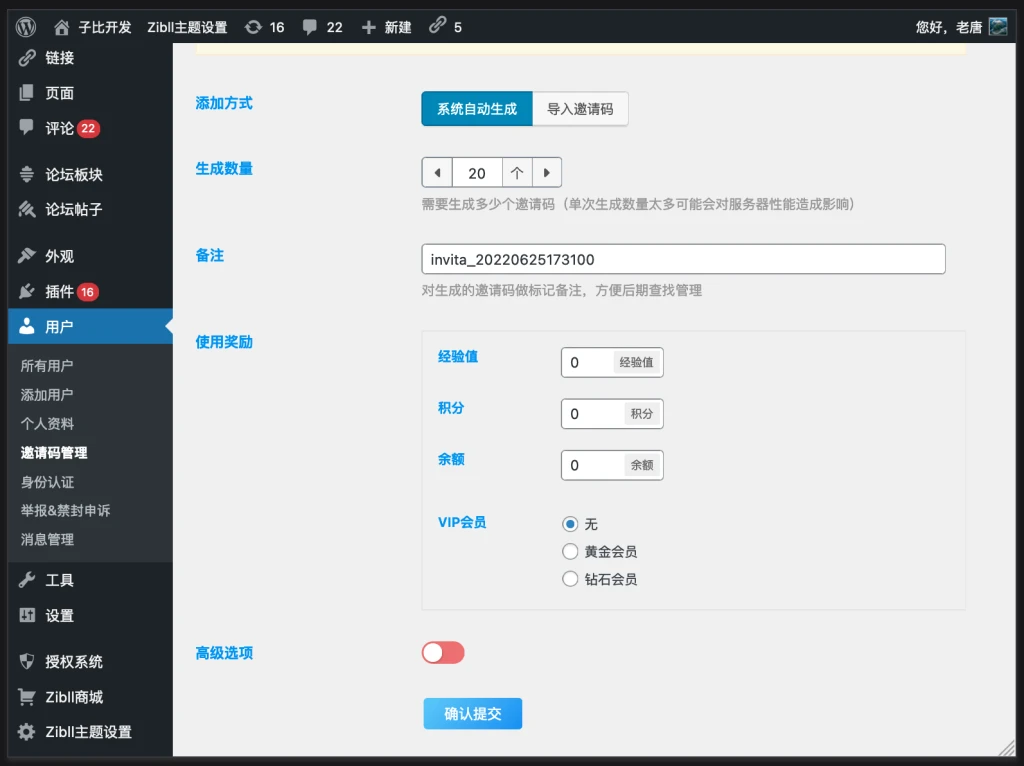Open the comments bubble icon in the top bar
Screen dimensions: 1024x766
tap(311, 27)
